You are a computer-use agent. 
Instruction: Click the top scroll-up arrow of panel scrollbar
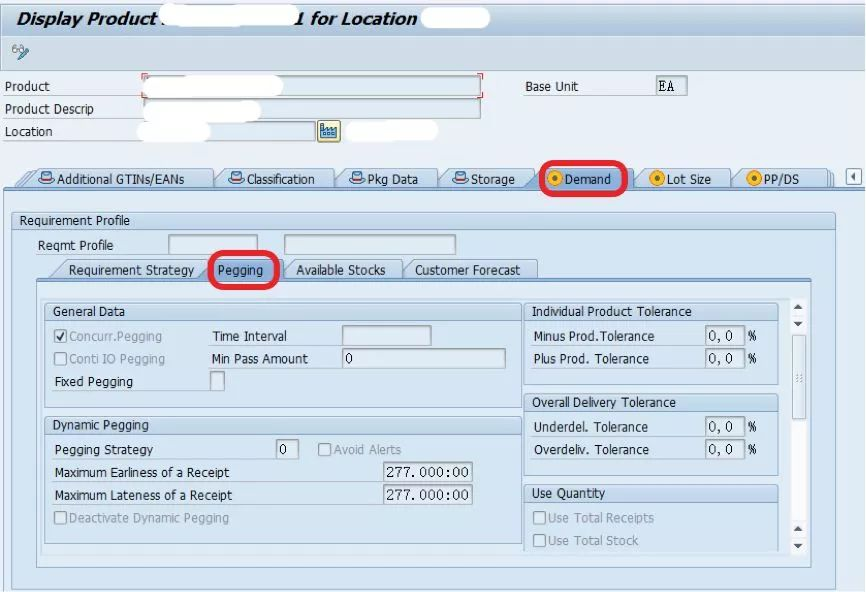pyautogui.click(x=798, y=307)
